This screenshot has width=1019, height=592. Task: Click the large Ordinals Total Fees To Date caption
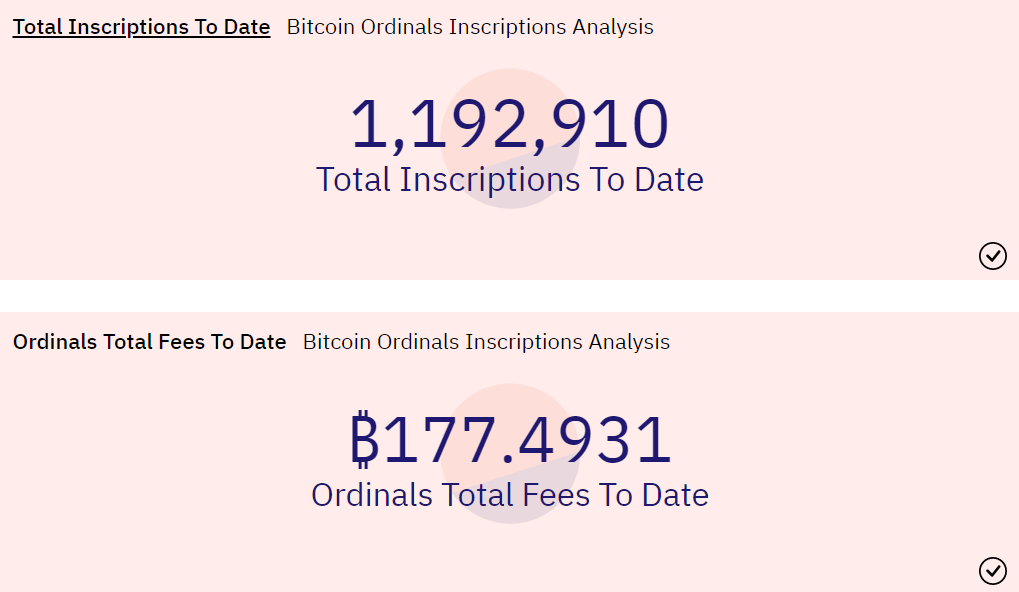point(509,495)
